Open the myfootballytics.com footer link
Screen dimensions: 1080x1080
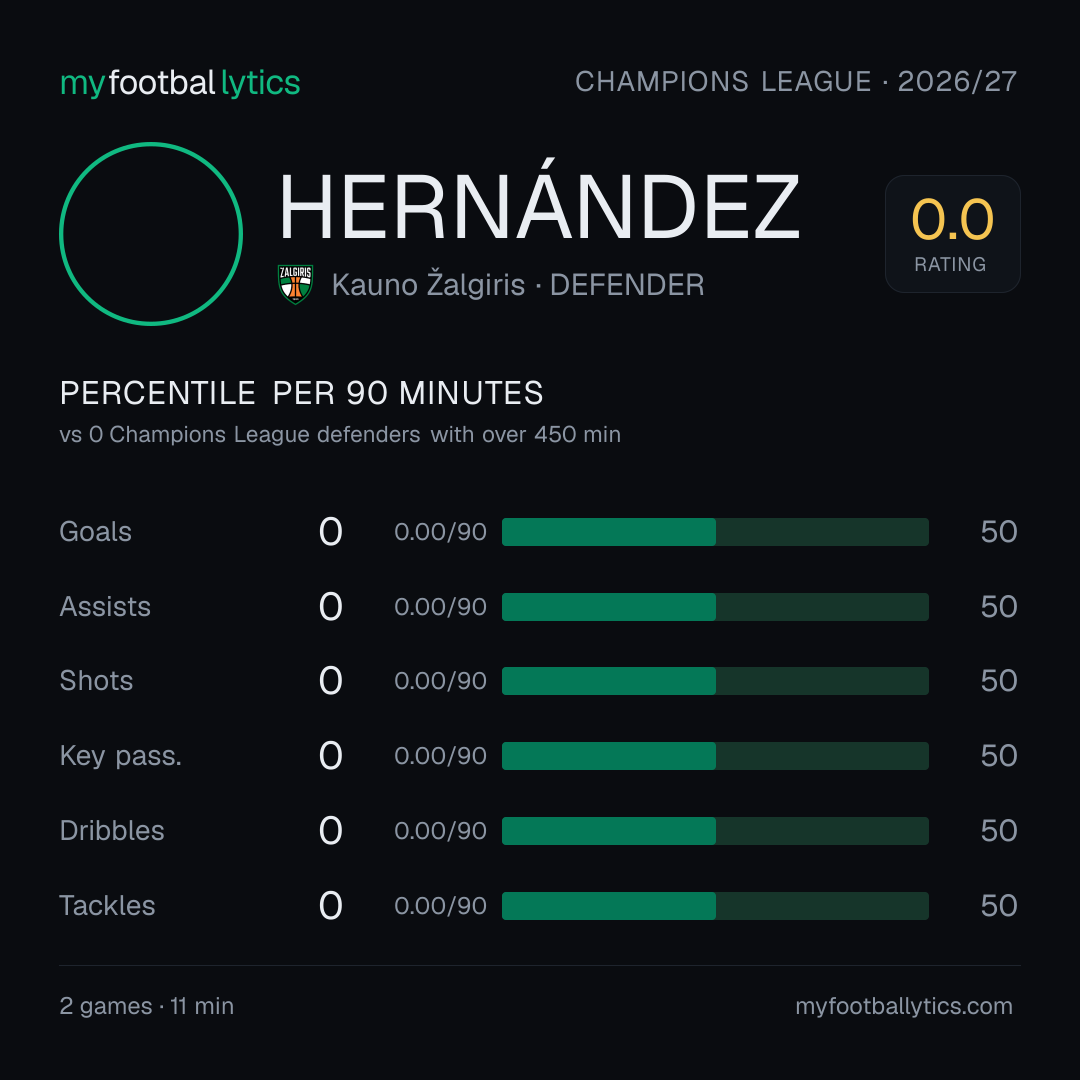[904, 1006]
